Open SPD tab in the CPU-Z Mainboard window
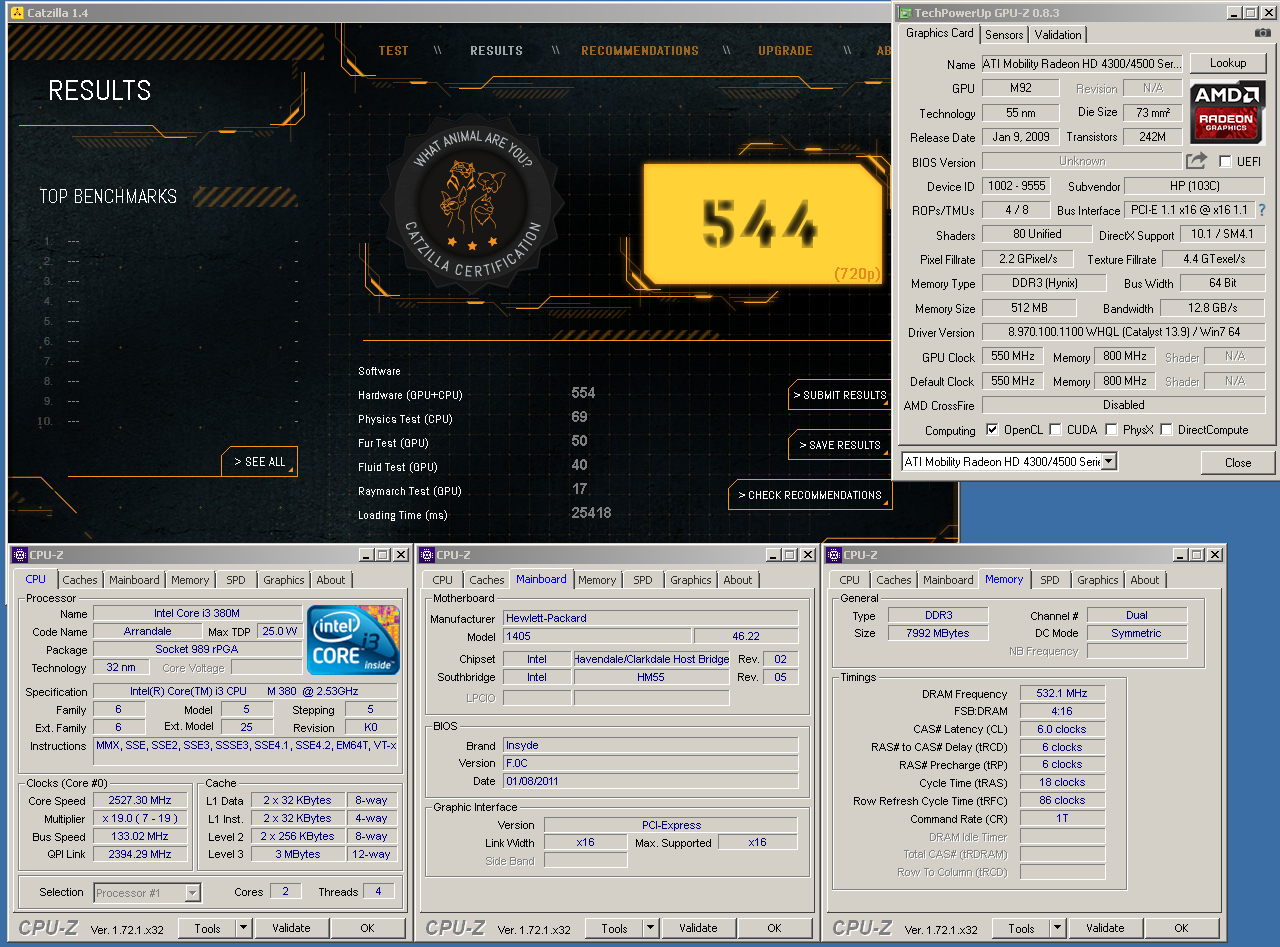Screen dimensions: 1280x947 (643, 580)
